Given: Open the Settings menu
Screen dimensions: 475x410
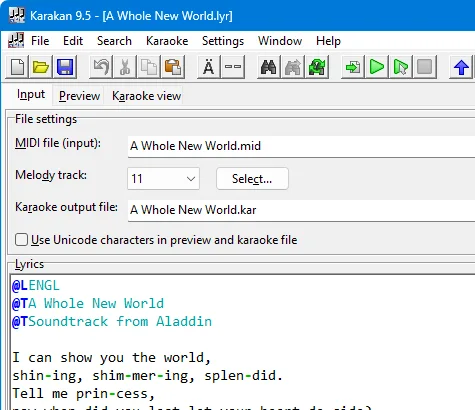Looking at the screenshot, I should pos(223,41).
